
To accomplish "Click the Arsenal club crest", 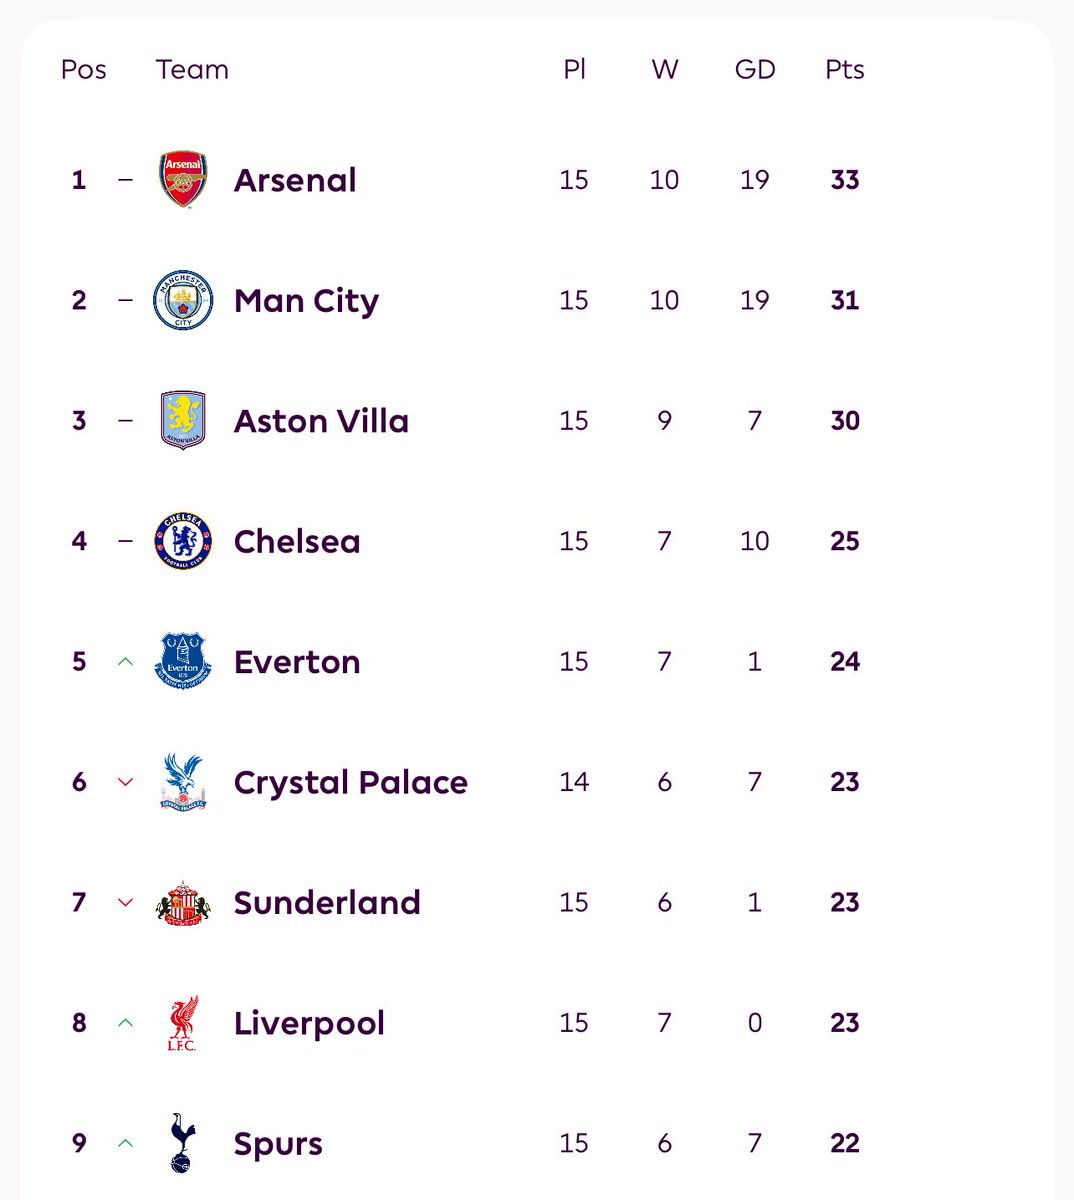I will tap(183, 180).
